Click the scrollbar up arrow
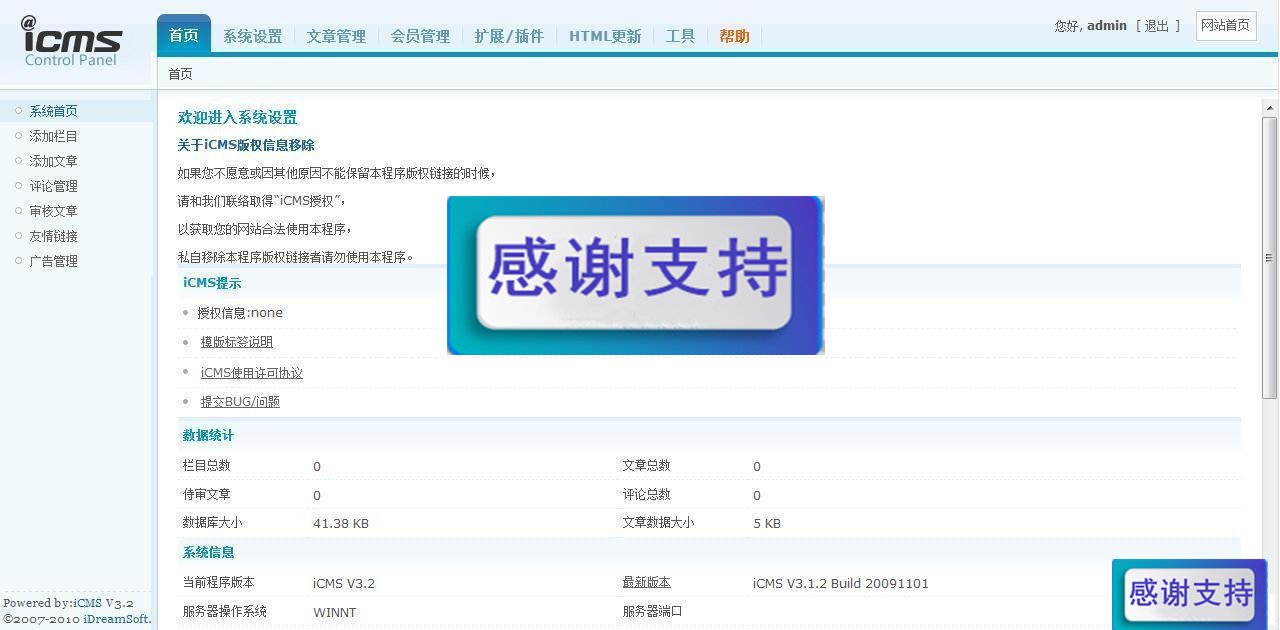This screenshot has height=630, width=1280. [1270, 108]
